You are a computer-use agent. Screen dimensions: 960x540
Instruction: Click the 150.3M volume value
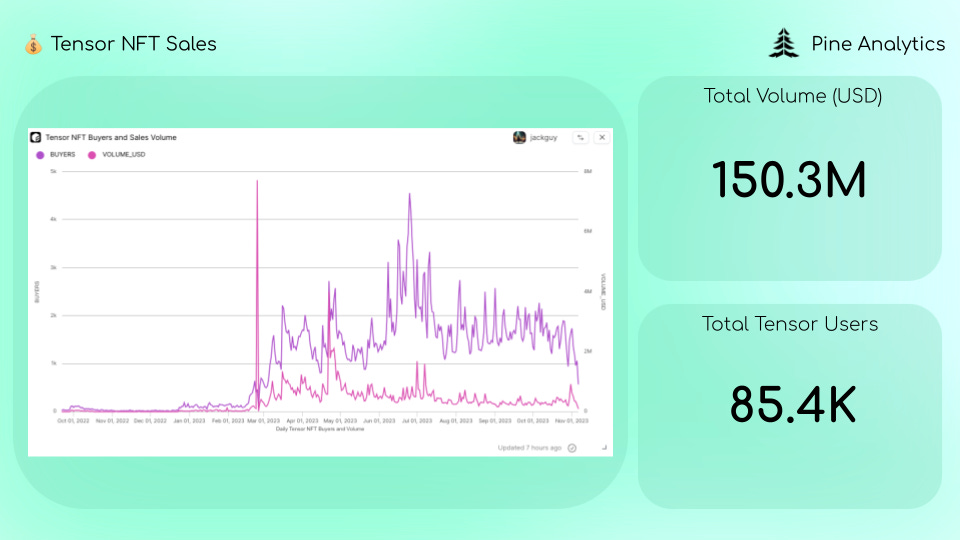point(789,180)
